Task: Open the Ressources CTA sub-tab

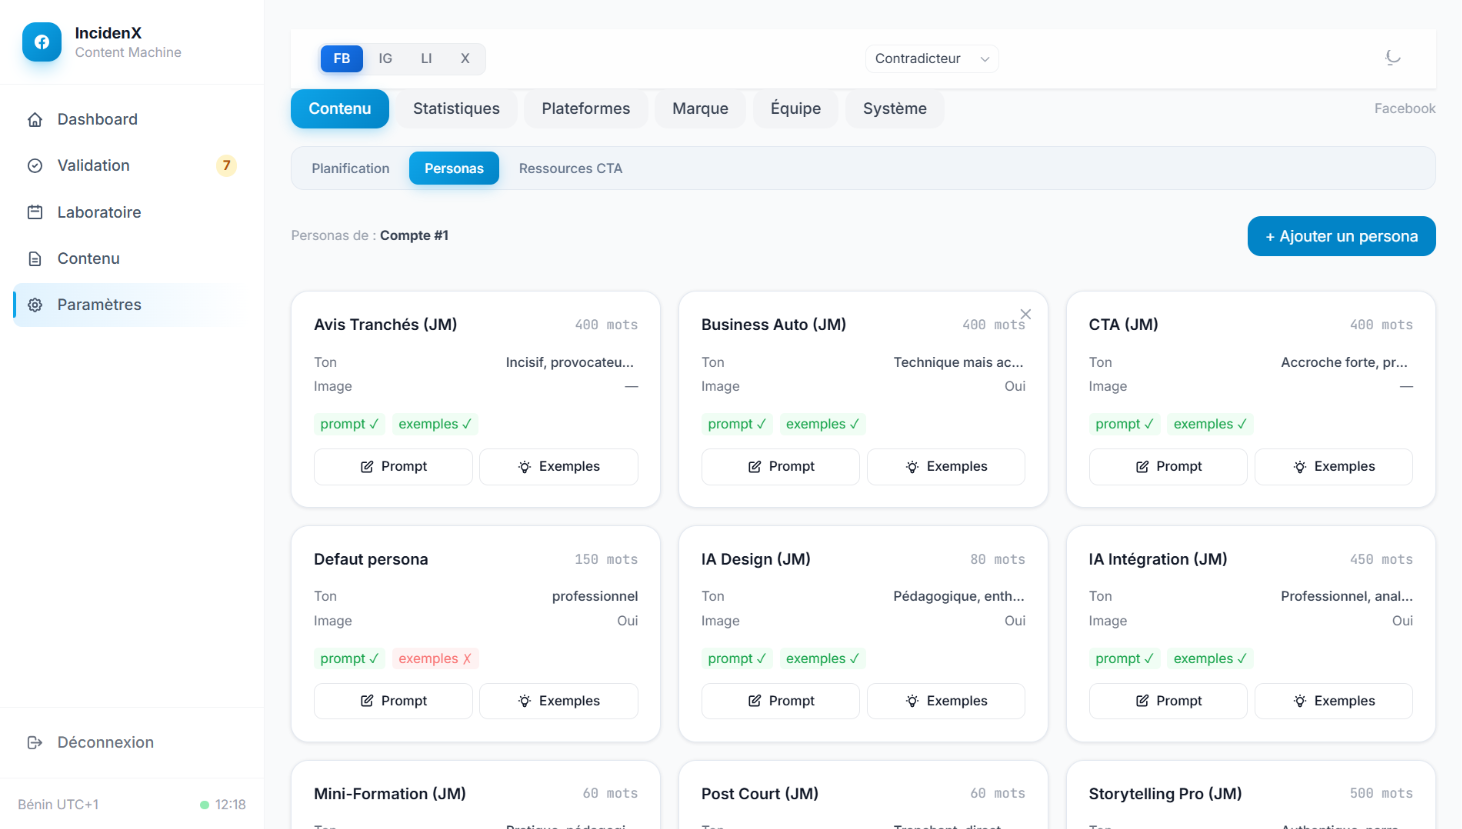Action: [571, 168]
